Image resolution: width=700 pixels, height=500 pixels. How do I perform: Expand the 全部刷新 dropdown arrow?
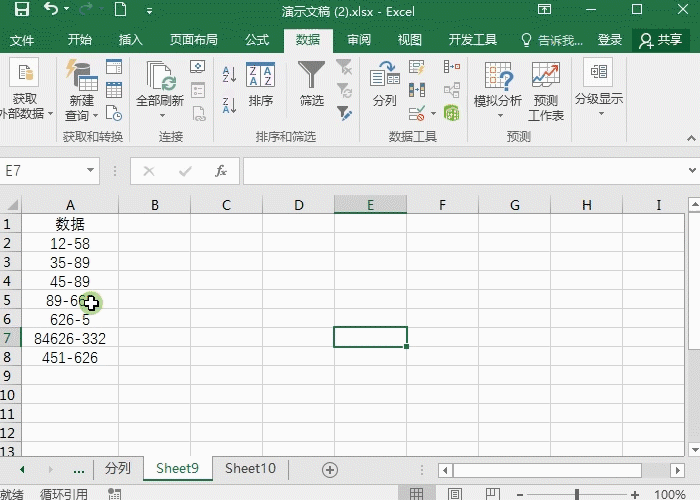click(162, 116)
